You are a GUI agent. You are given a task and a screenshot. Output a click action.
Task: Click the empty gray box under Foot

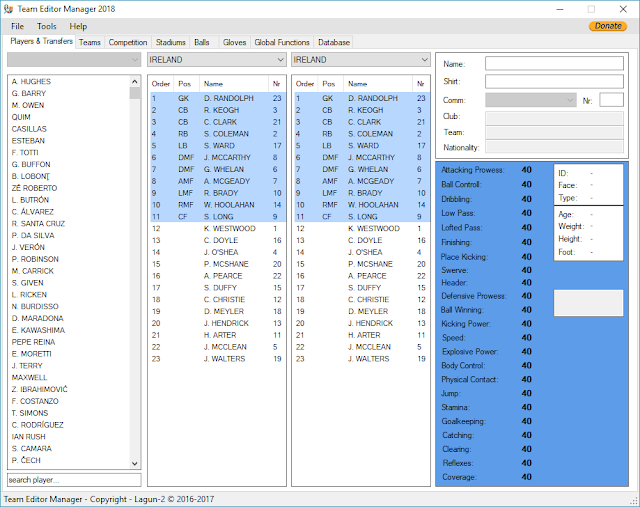tap(588, 303)
